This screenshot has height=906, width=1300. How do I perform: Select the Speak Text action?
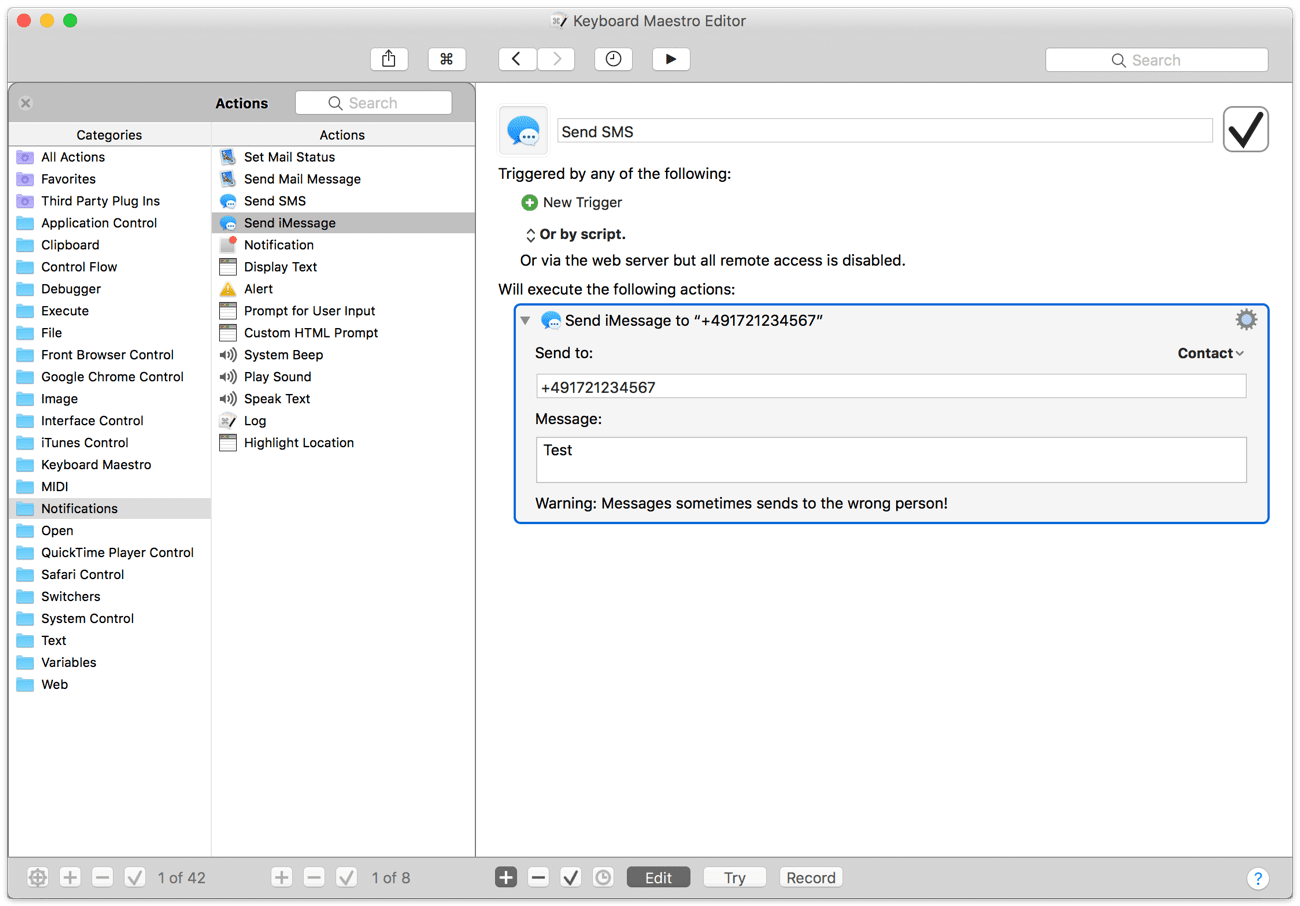343,399
